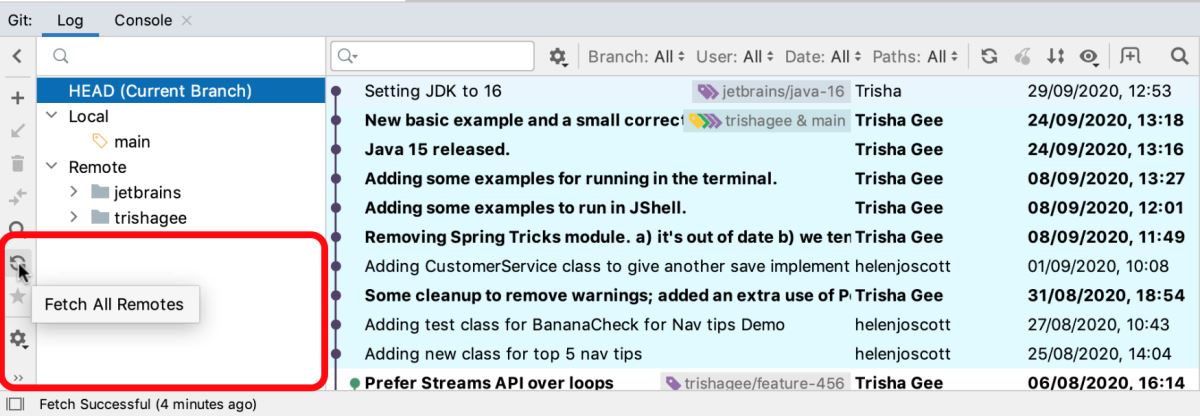Toggle the IntelliSort sorting arrows

pos(1055,57)
